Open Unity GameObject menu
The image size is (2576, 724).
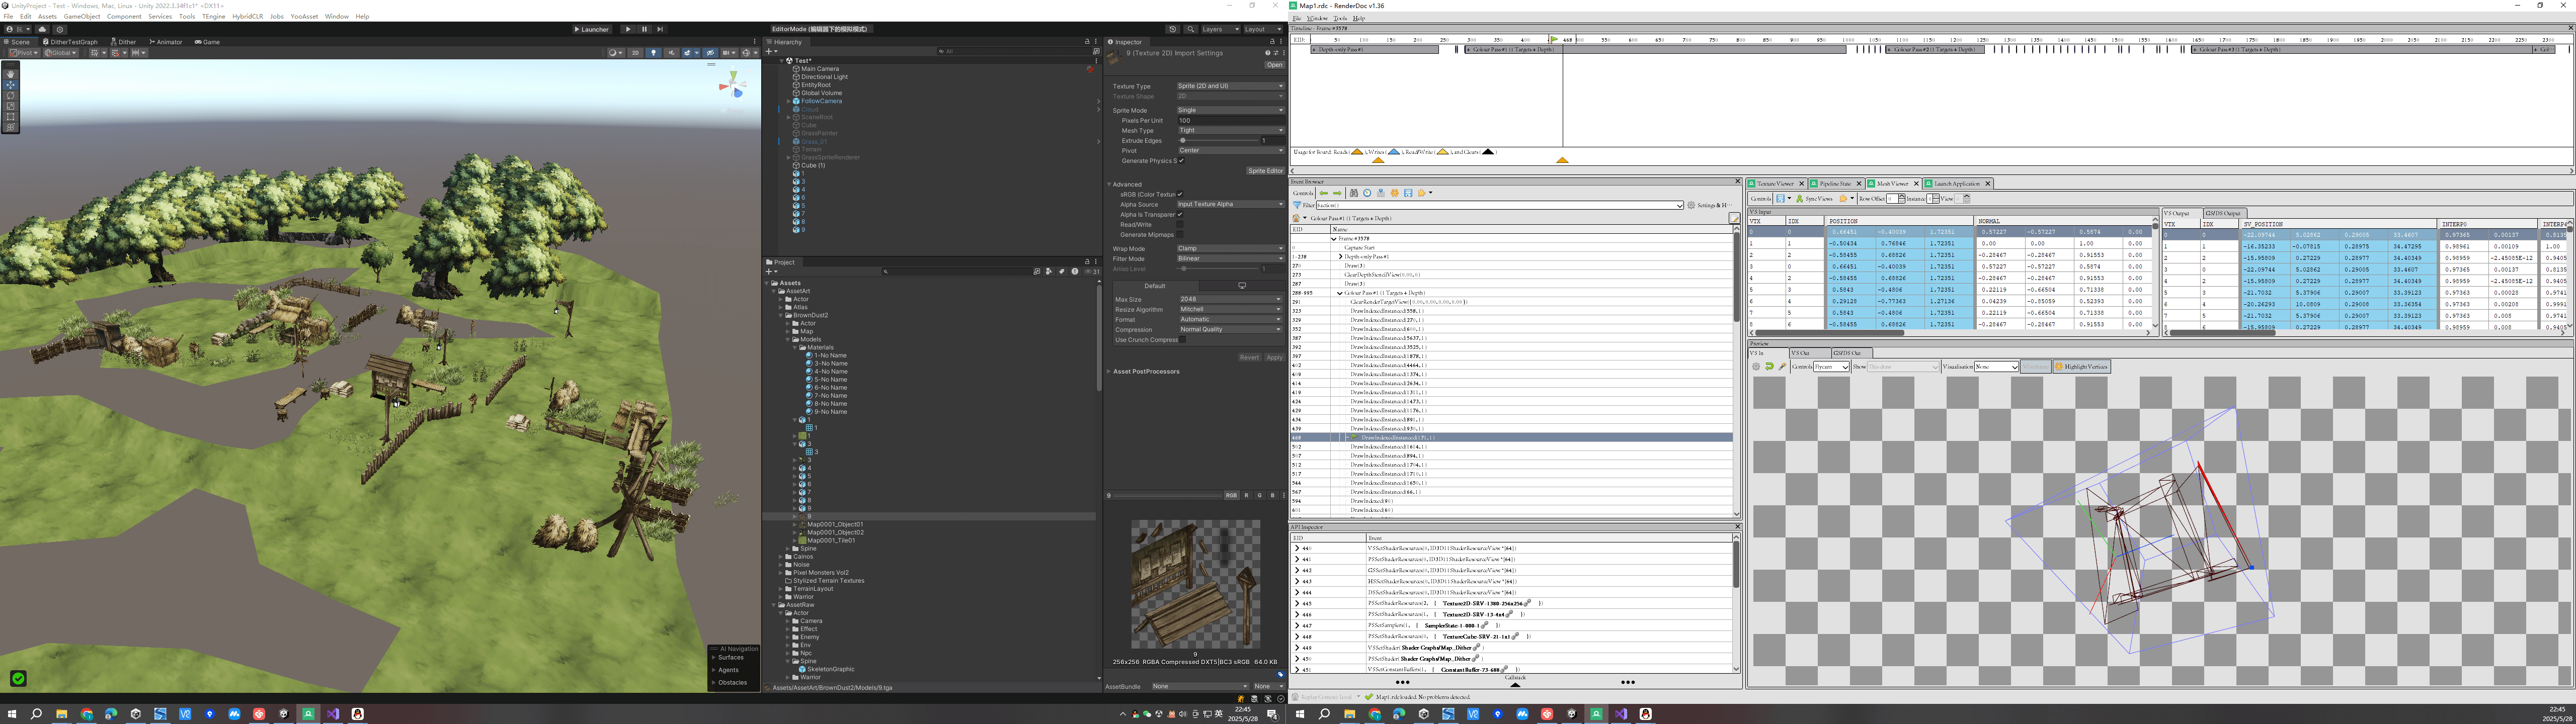pyautogui.click(x=82, y=16)
